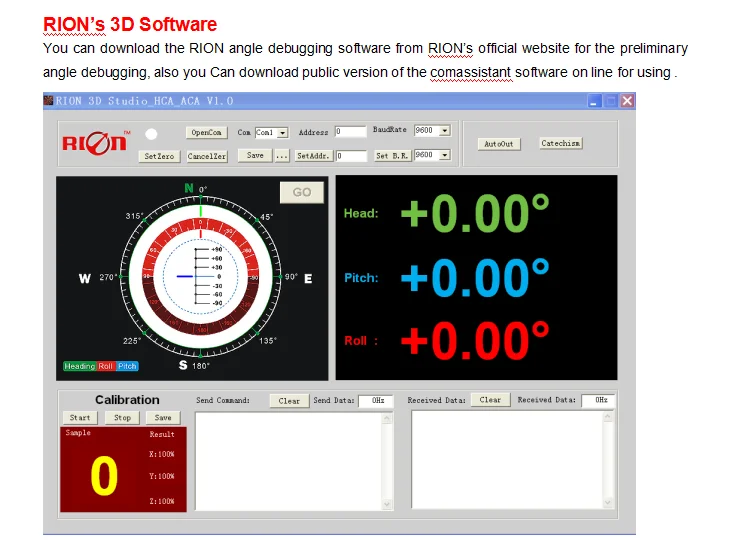
Task: Click the SetZero button
Action: click(x=159, y=156)
